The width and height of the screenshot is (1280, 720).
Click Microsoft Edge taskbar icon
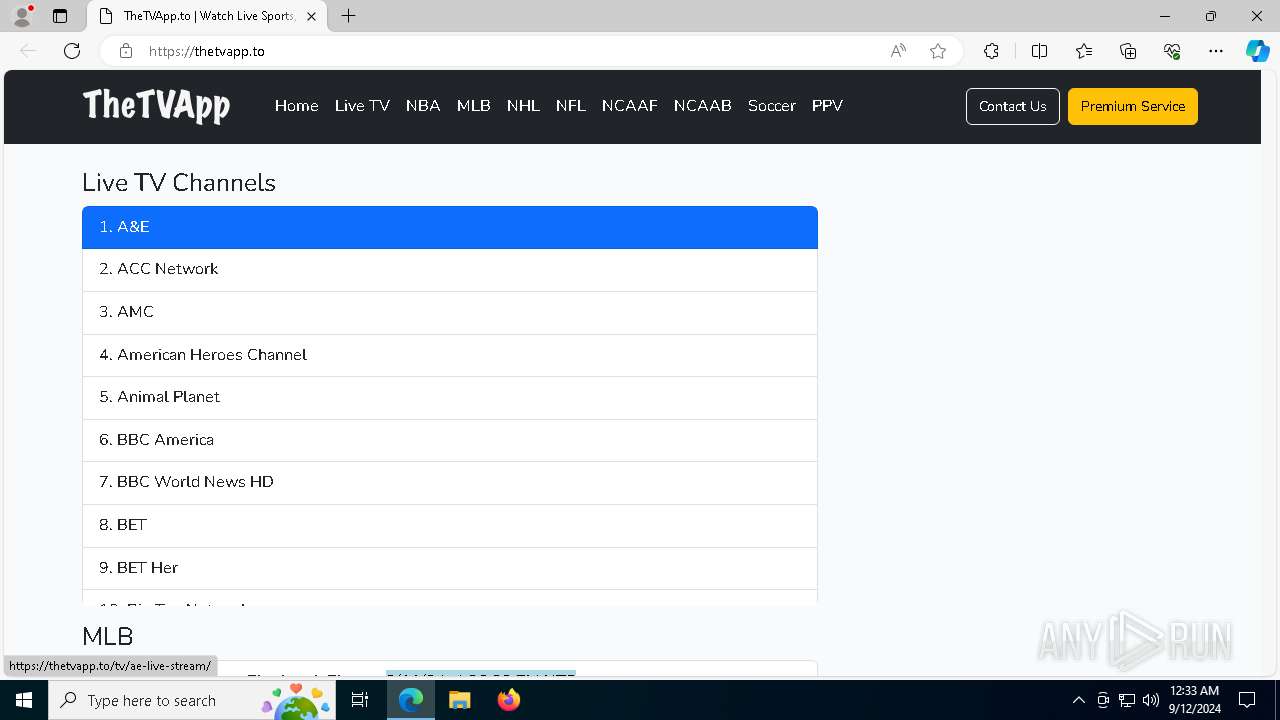point(411,700)
